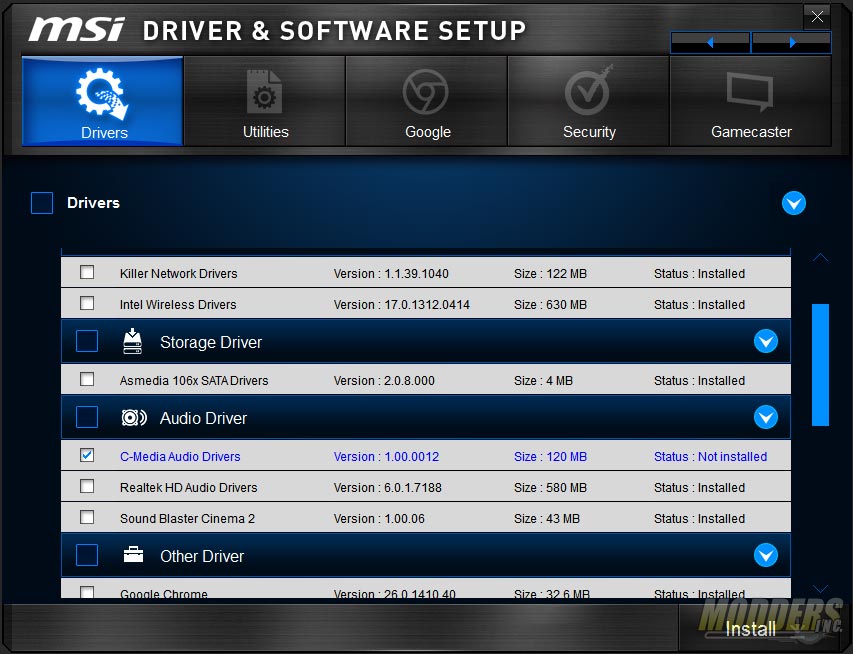Screen dimensions: 853x654
Task: Click the Drivers section heading text
Action: click(x=93, y=203)
